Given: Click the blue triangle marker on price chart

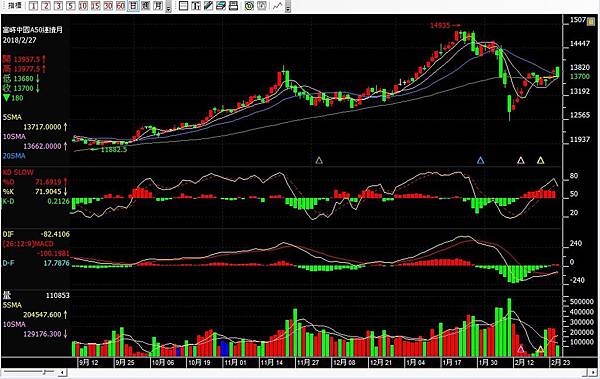Looking at the screenshot, I should 481,160.
